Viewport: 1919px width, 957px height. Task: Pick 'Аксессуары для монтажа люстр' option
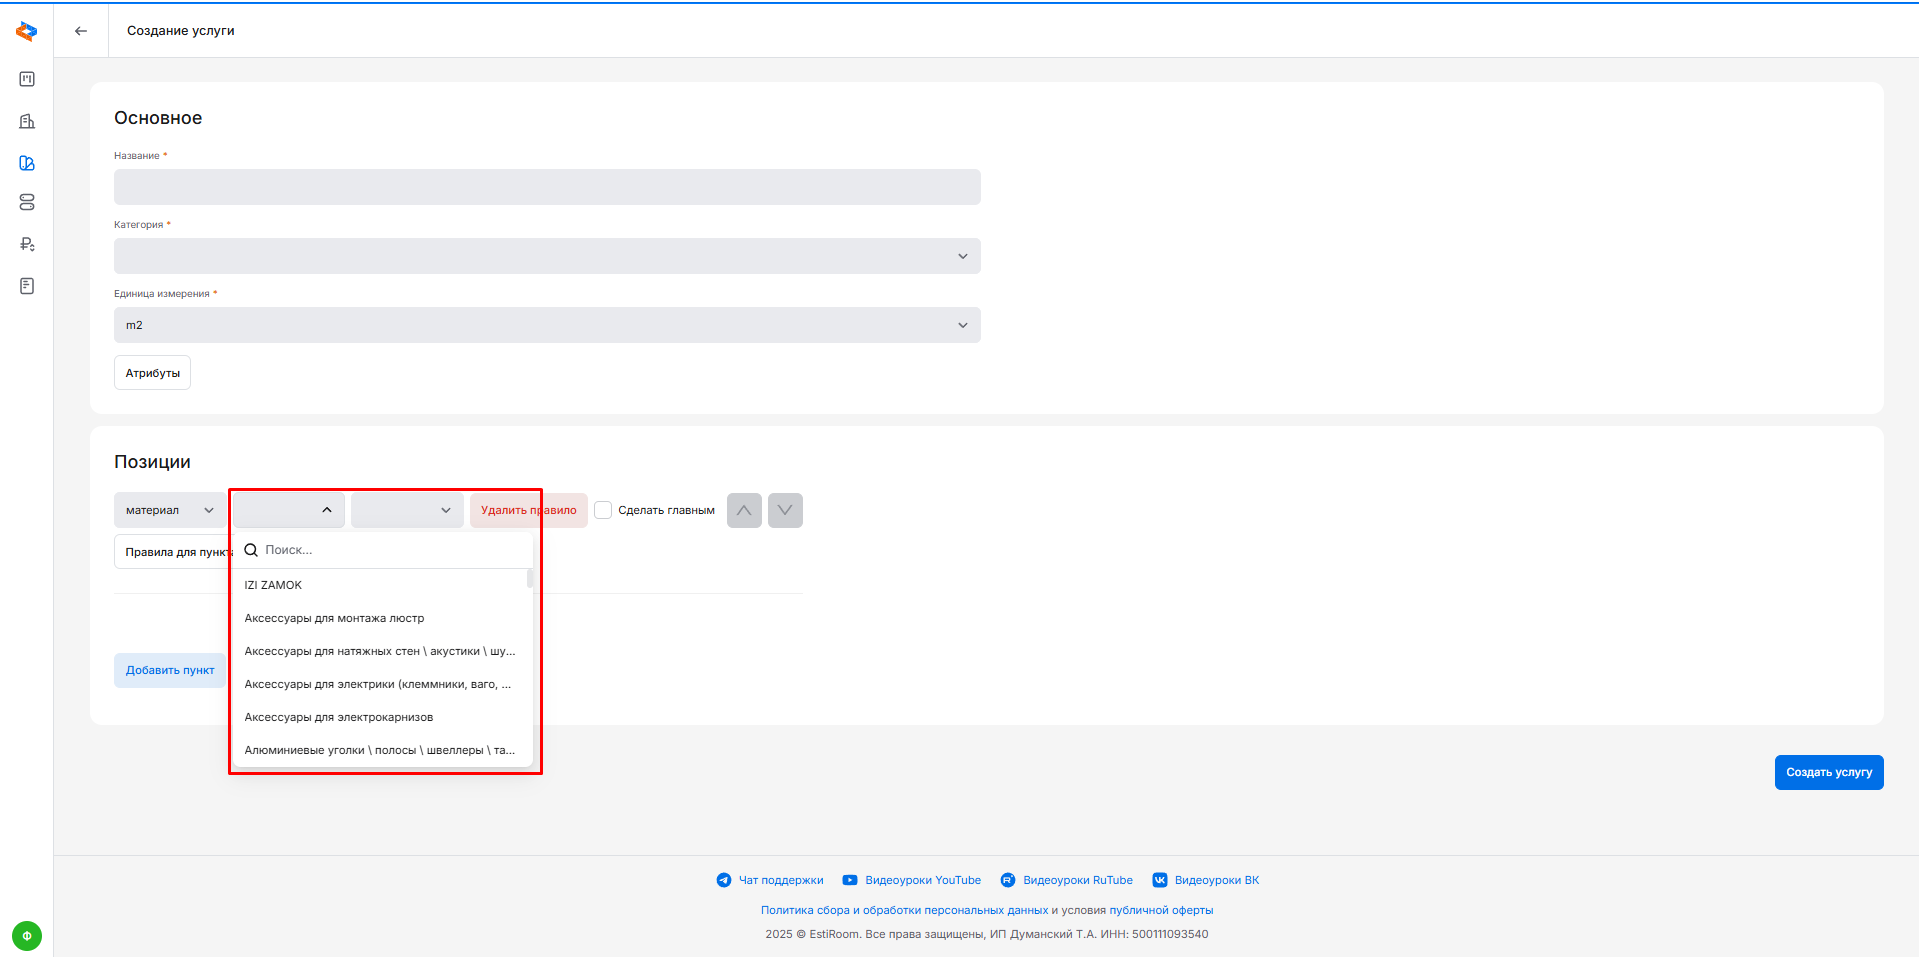pos(334,618)
